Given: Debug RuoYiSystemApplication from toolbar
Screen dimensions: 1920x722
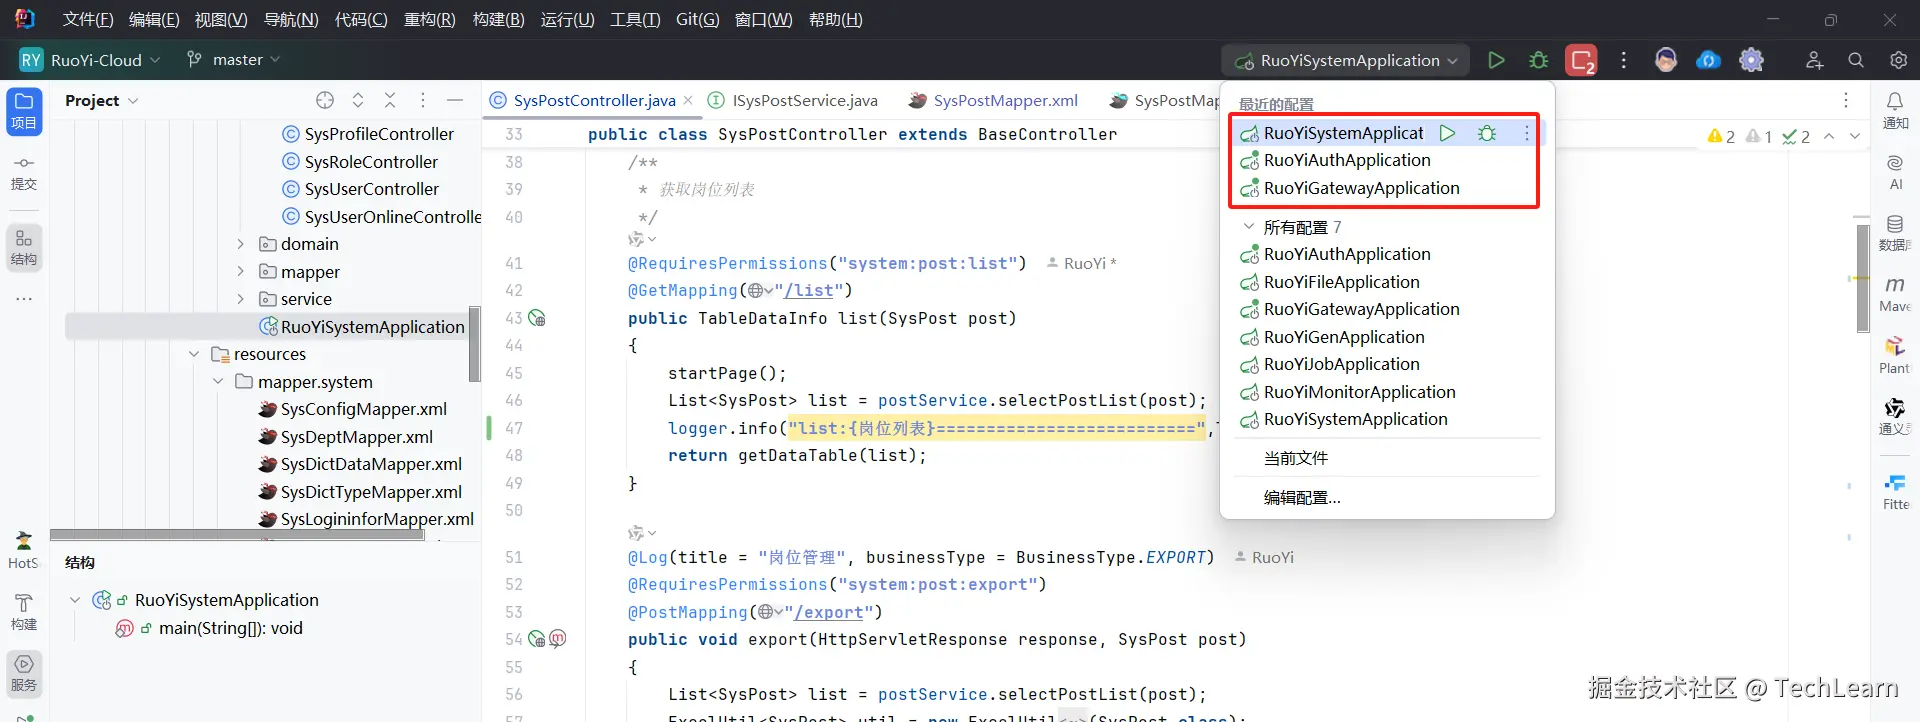Looking at the screenshot, I should (x=1539, y=60).
